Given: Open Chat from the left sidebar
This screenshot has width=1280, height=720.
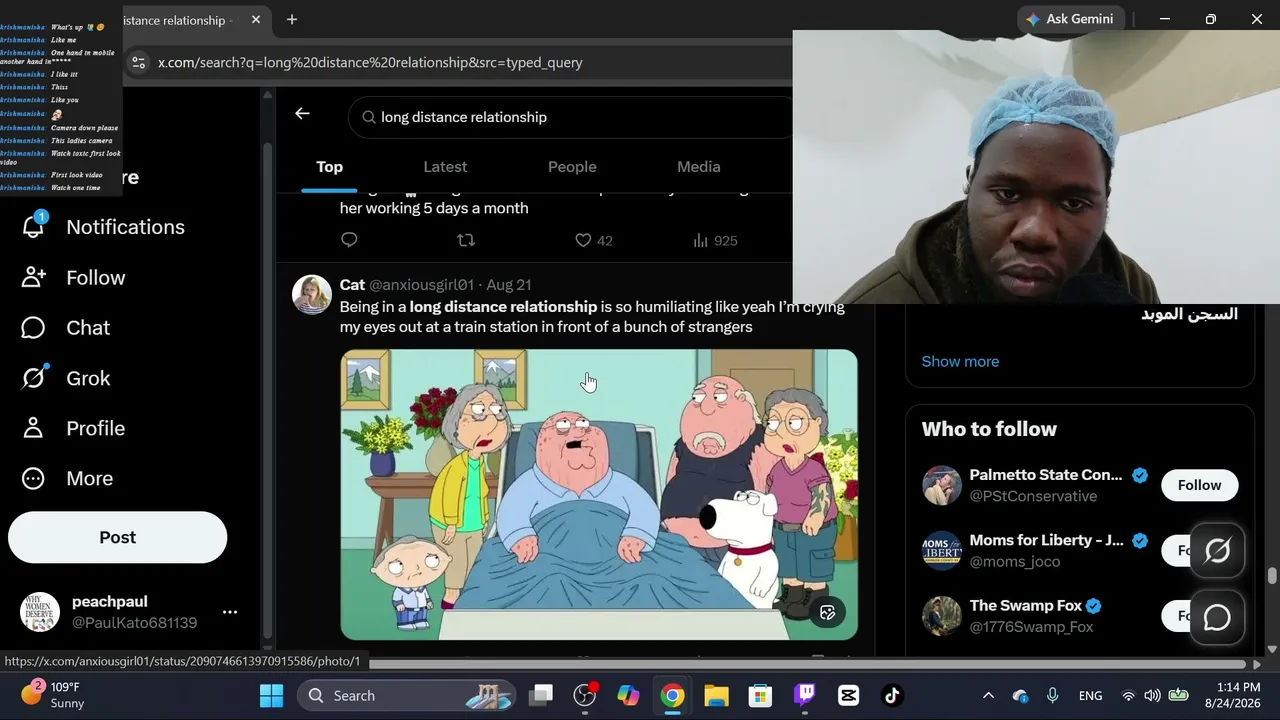Looking at the screenshot, I should (x=65, y=328).
